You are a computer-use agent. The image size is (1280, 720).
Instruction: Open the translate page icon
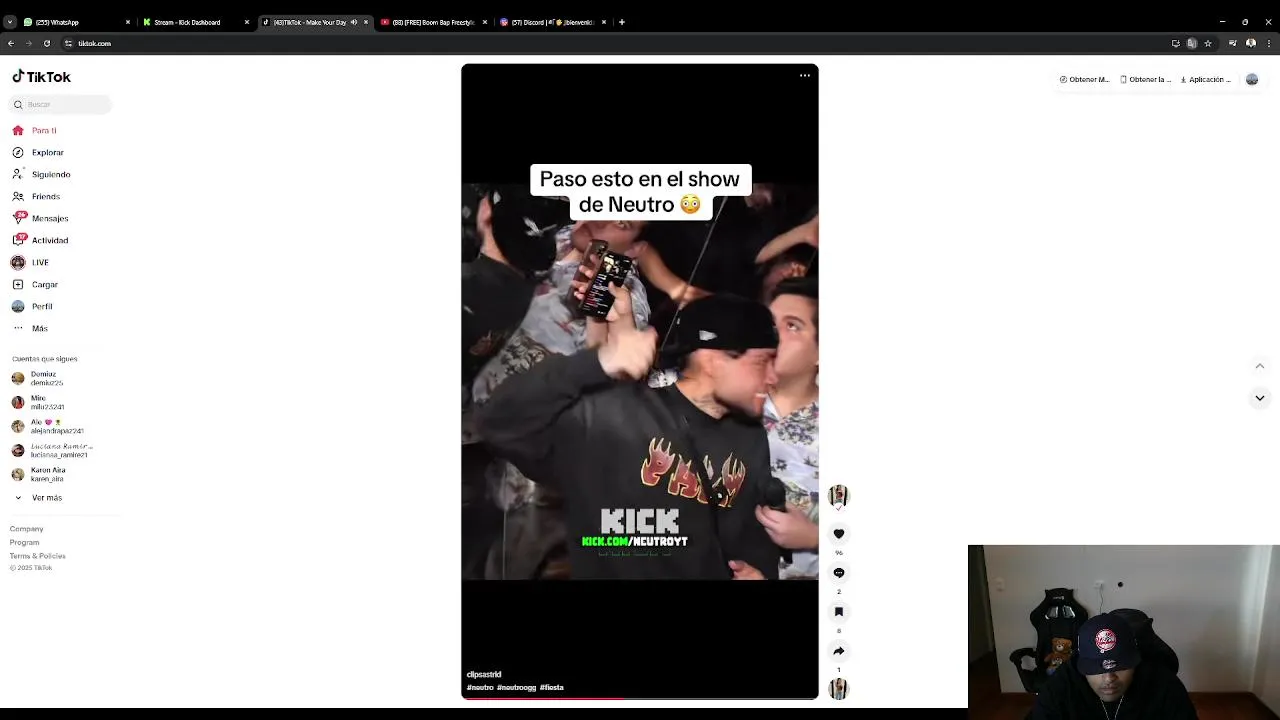[x=1191, y=43]
